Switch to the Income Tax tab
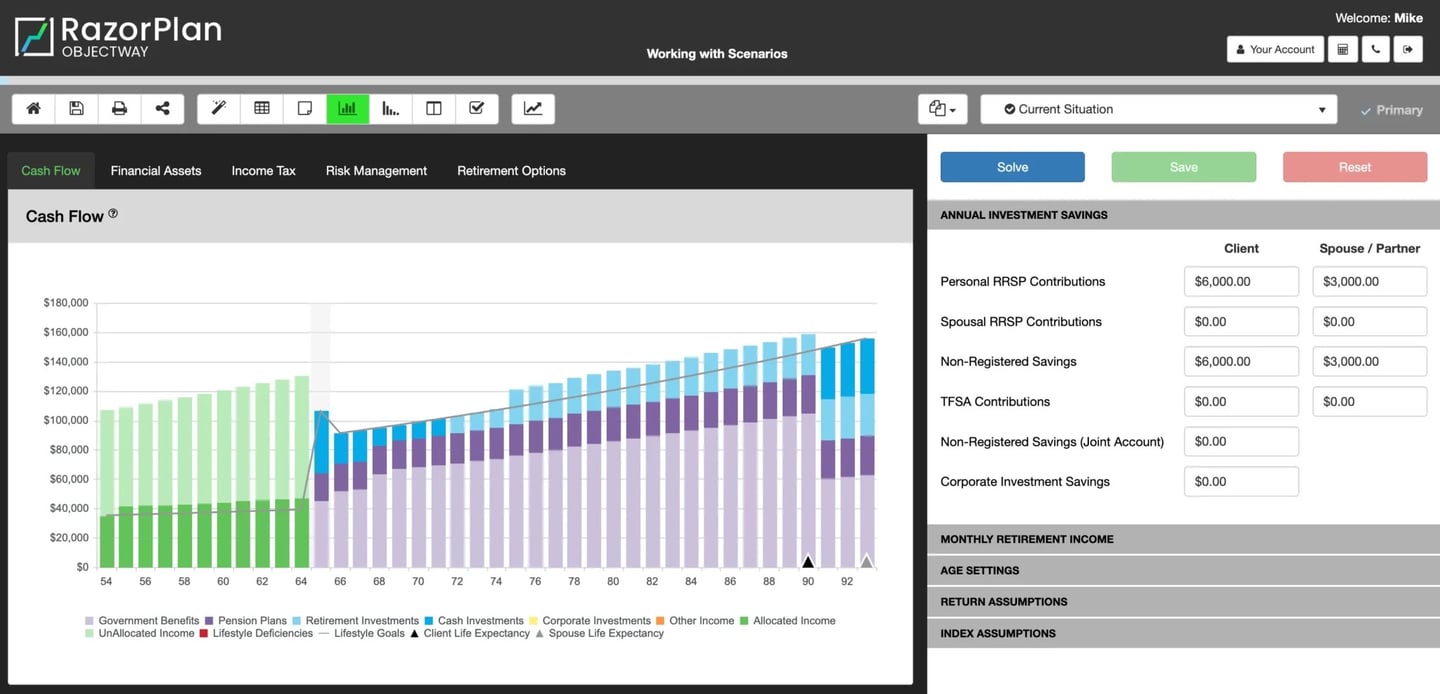The height and width of the screenshot is (694, 1440). (264, 171)
